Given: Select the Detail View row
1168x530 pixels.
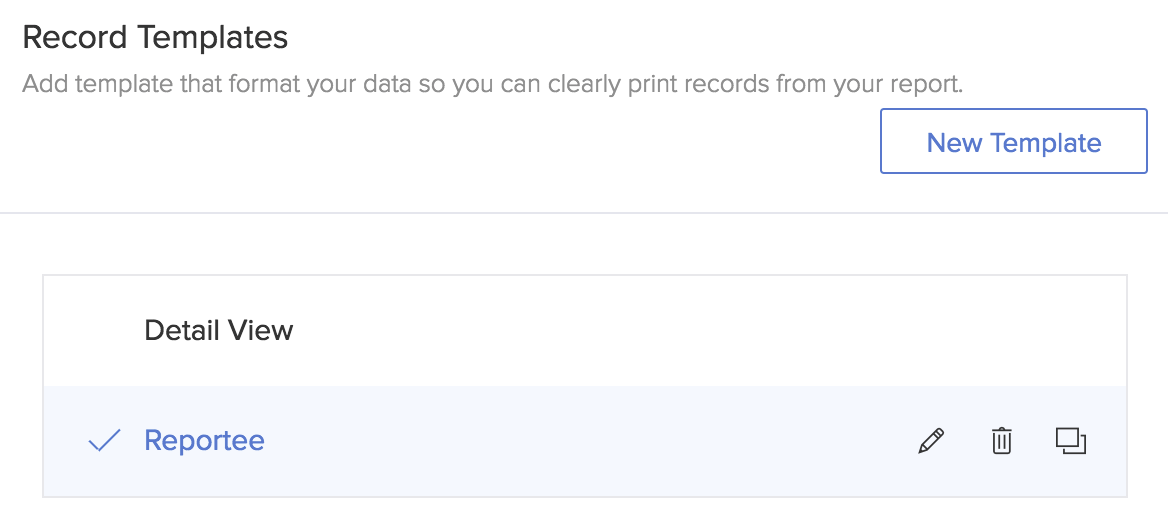Looking at the screenshot, I should pyautogui.click(x=585, y=331).
